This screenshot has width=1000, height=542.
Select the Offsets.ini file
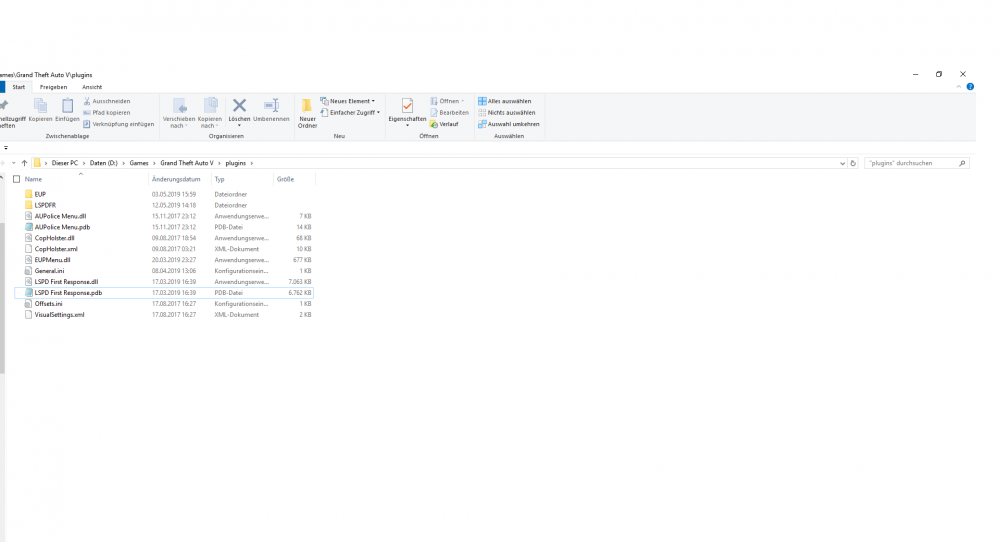48,304
